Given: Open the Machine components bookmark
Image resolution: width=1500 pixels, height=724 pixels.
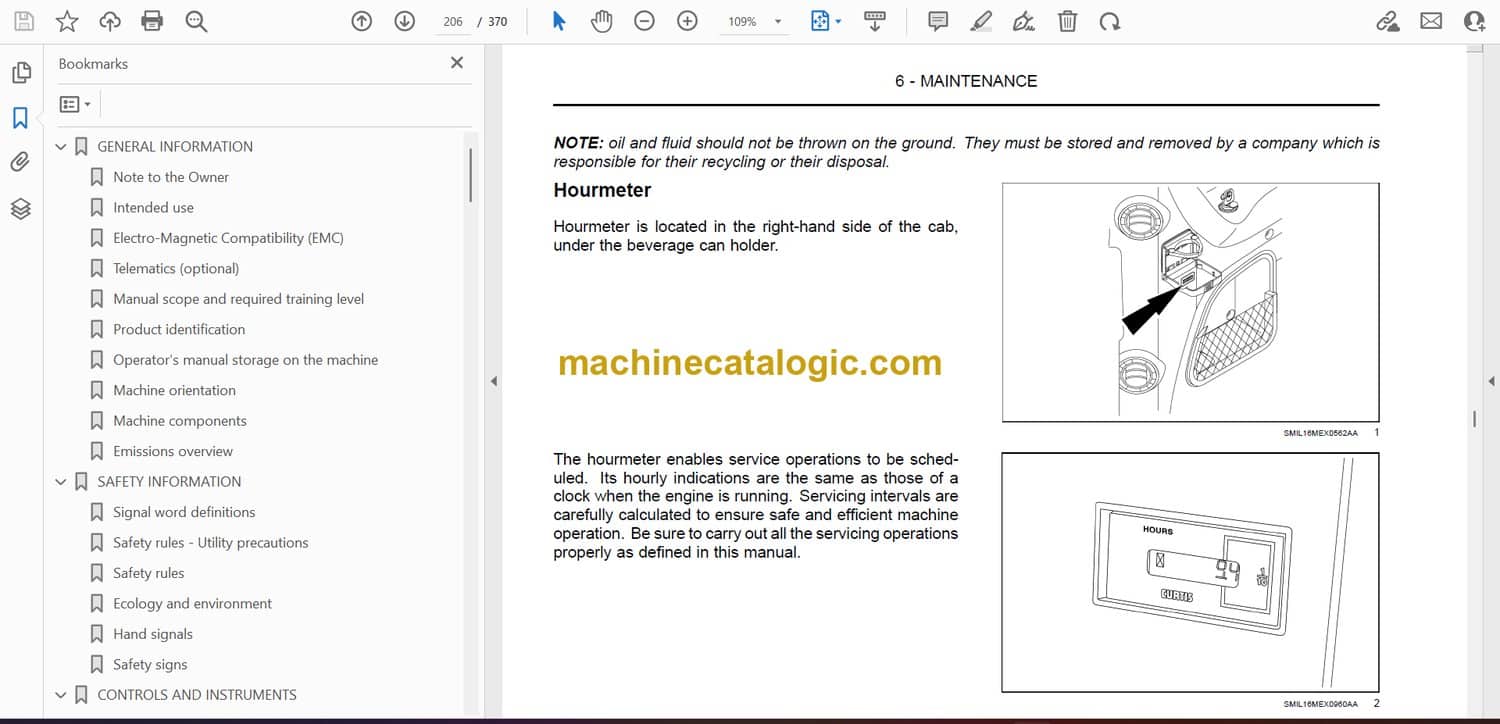Looking at the screenshot, I should tap(179, 421).
